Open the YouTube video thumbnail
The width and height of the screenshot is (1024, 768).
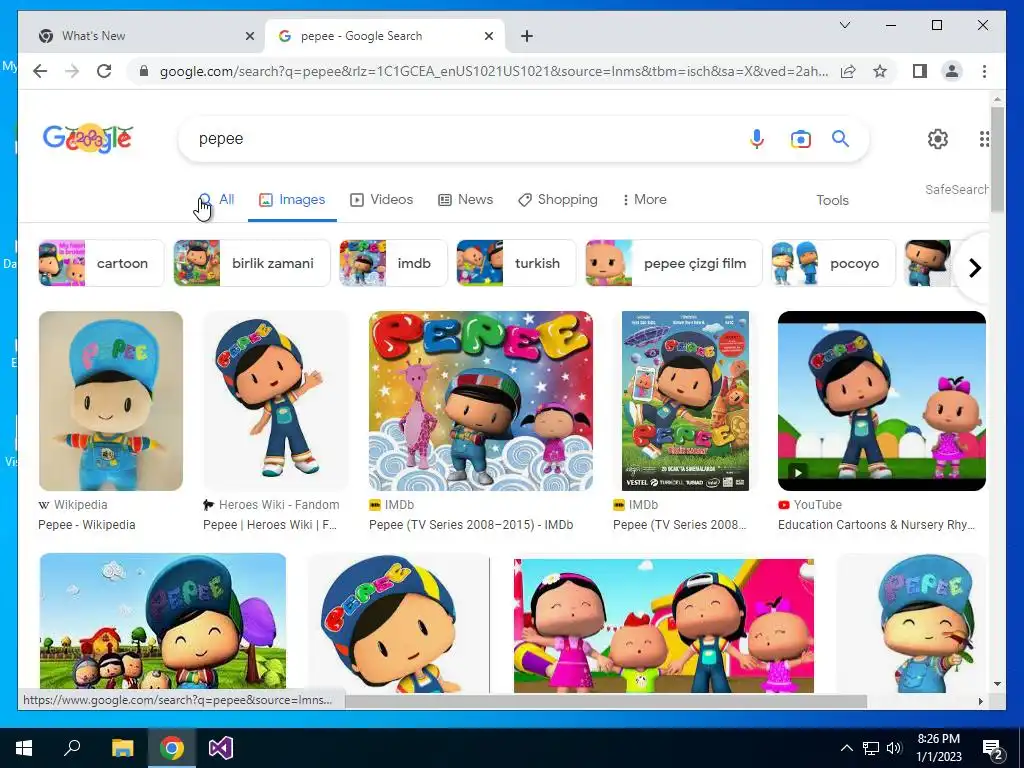pos(882,401)
